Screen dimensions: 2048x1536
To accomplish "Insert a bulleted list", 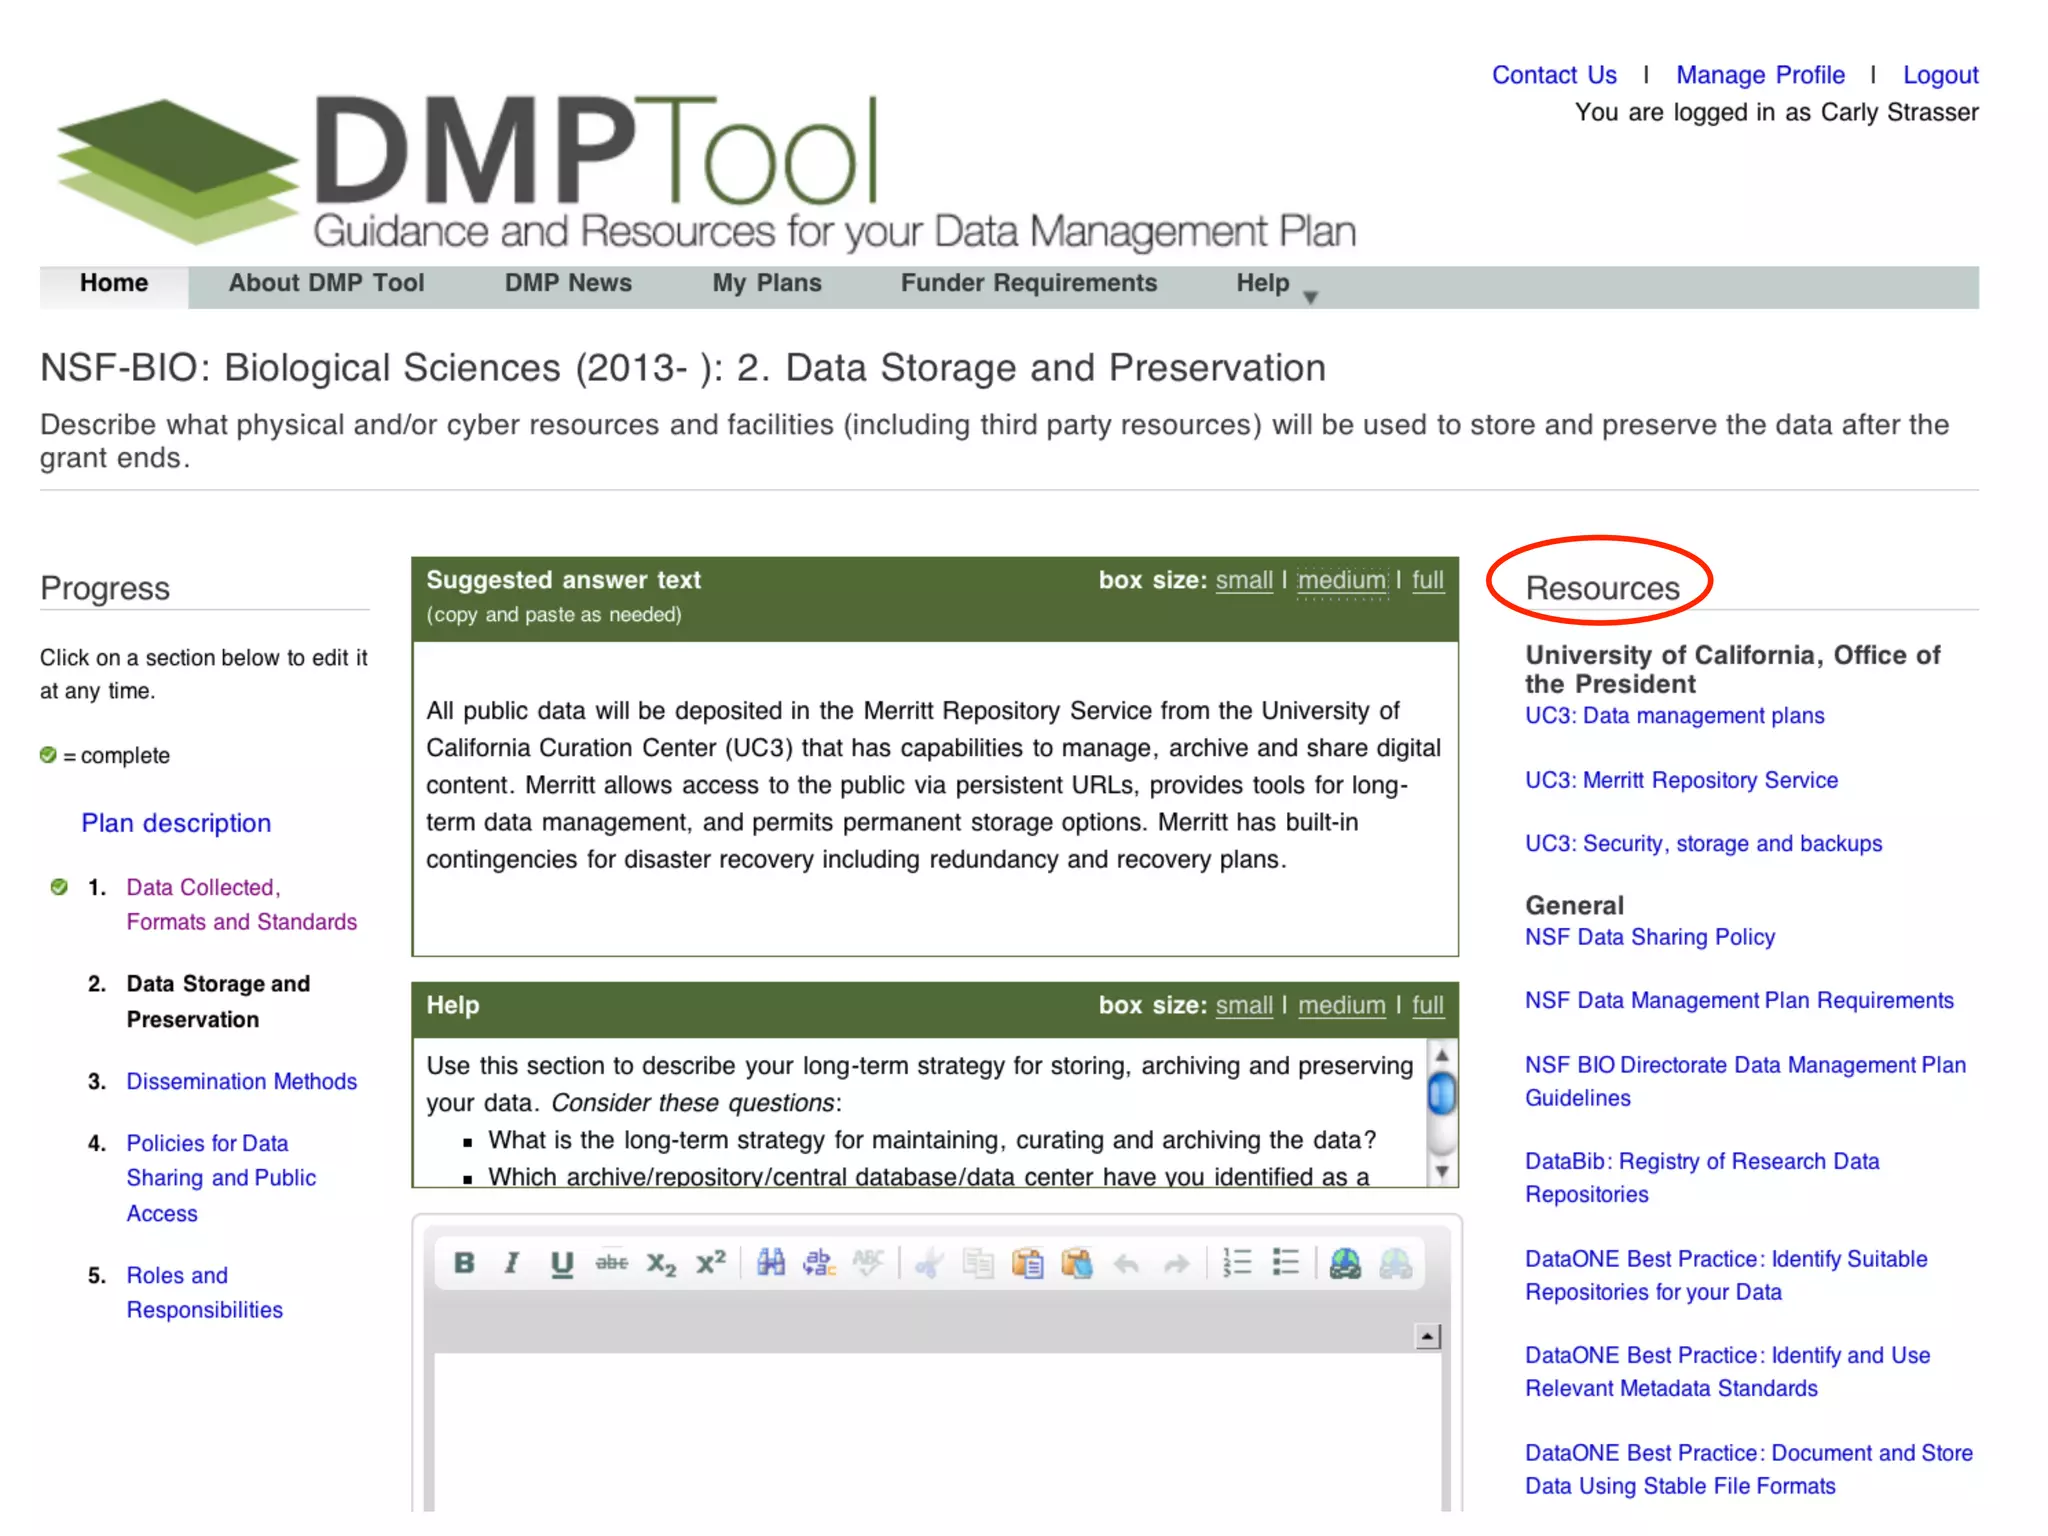I will pos(1286,1263).
